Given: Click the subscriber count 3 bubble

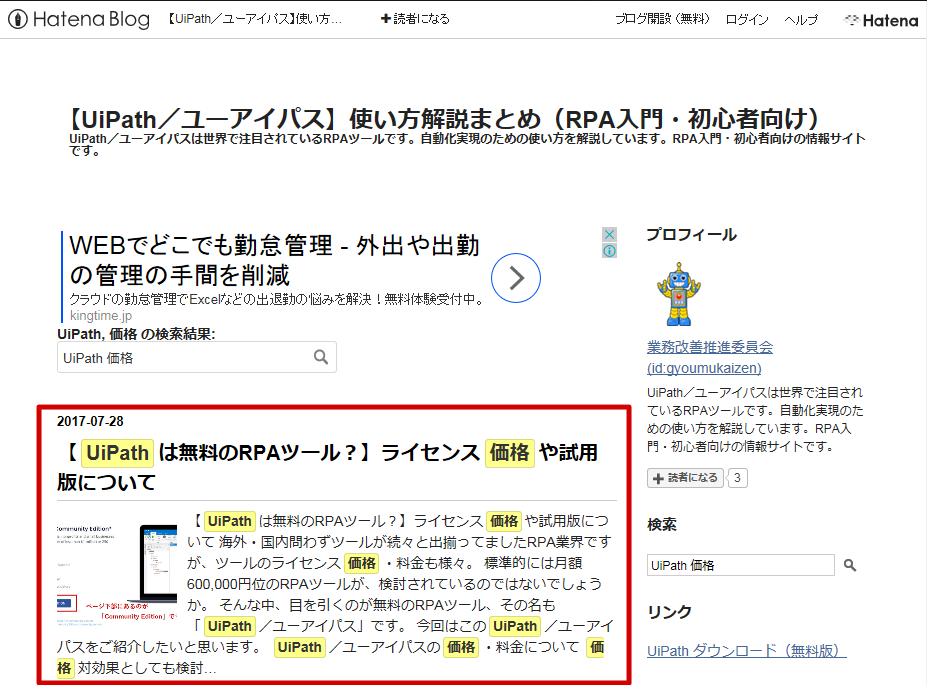Looking at the screenshot, I should click(737, 478).
